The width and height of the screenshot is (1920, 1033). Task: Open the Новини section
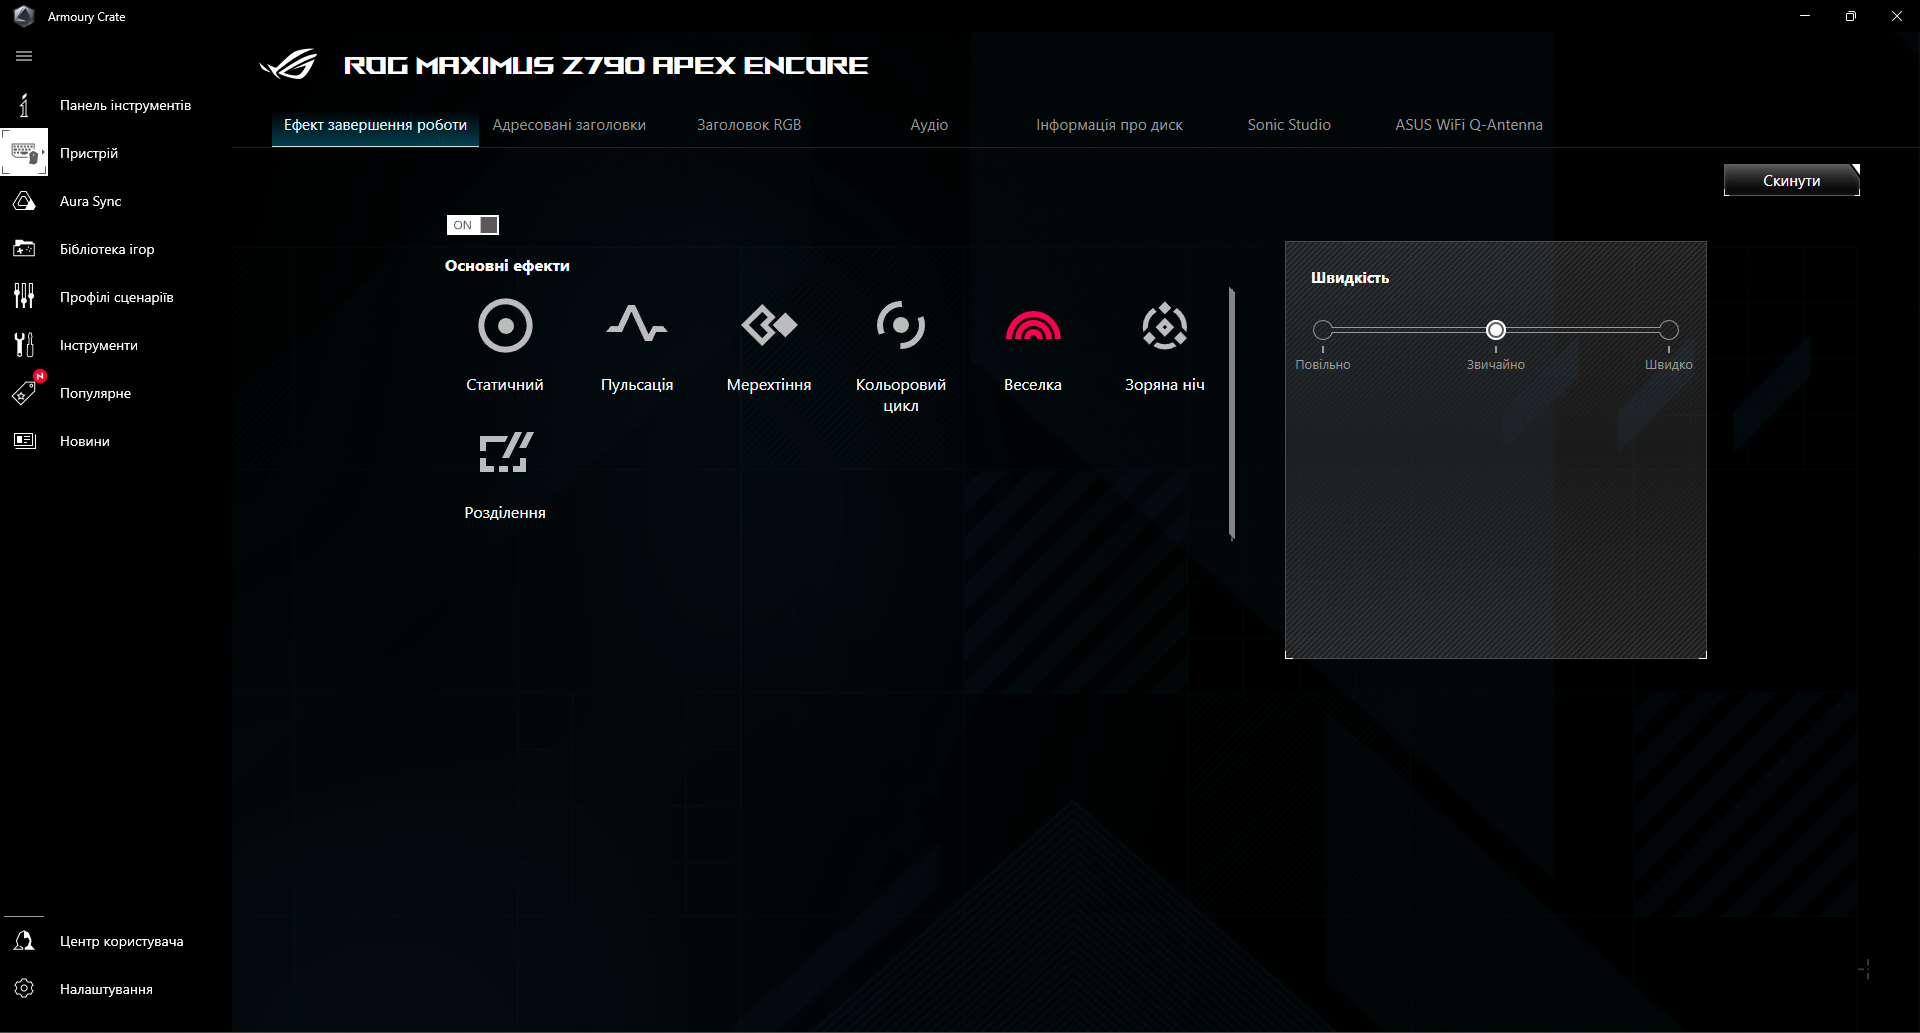[84, 440]
